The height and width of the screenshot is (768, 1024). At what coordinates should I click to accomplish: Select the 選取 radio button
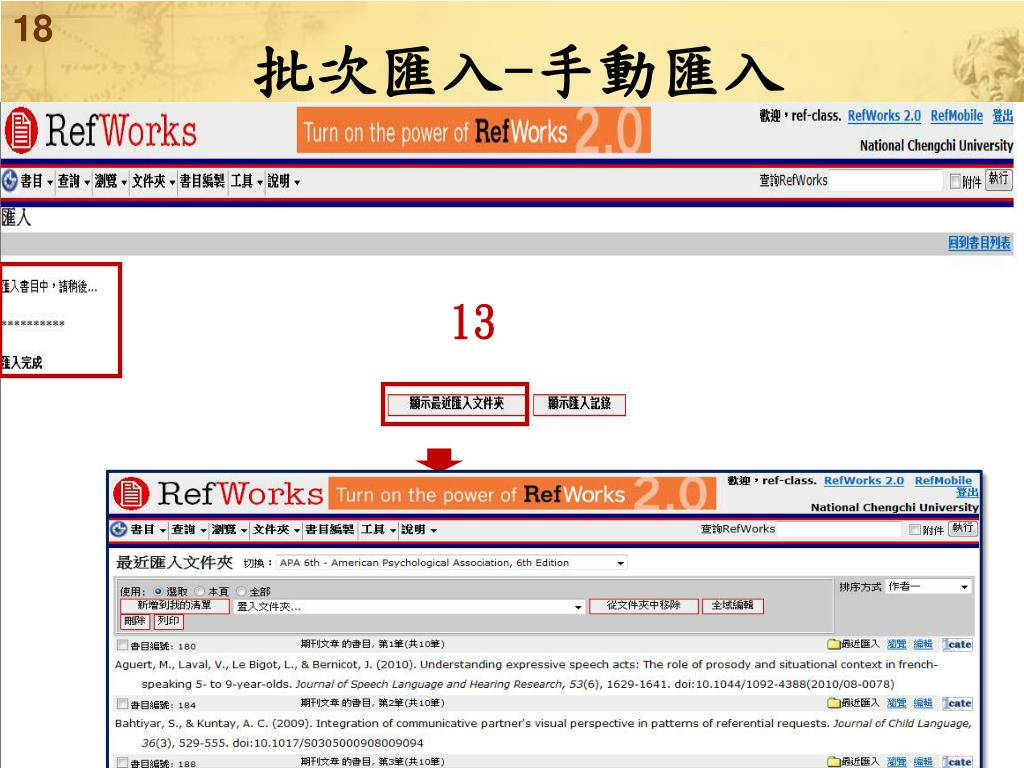click(158, 591)
